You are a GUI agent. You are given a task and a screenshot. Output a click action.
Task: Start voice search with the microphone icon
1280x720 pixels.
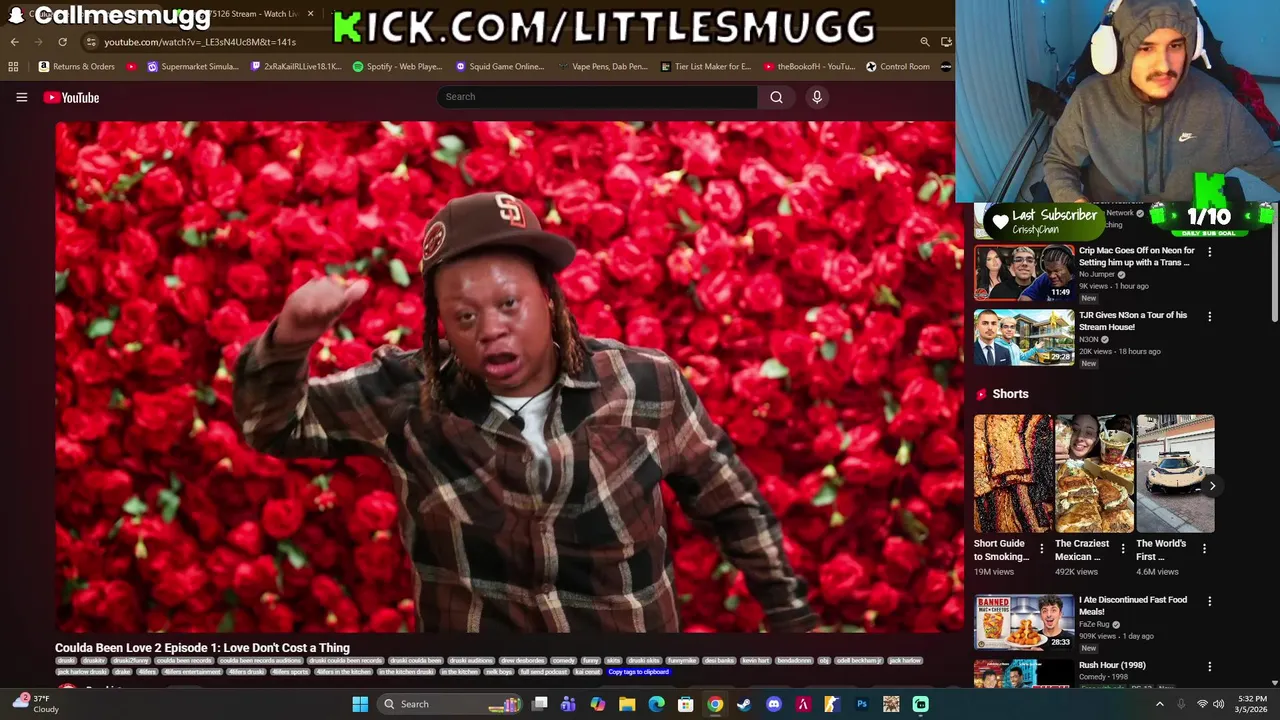817,97
